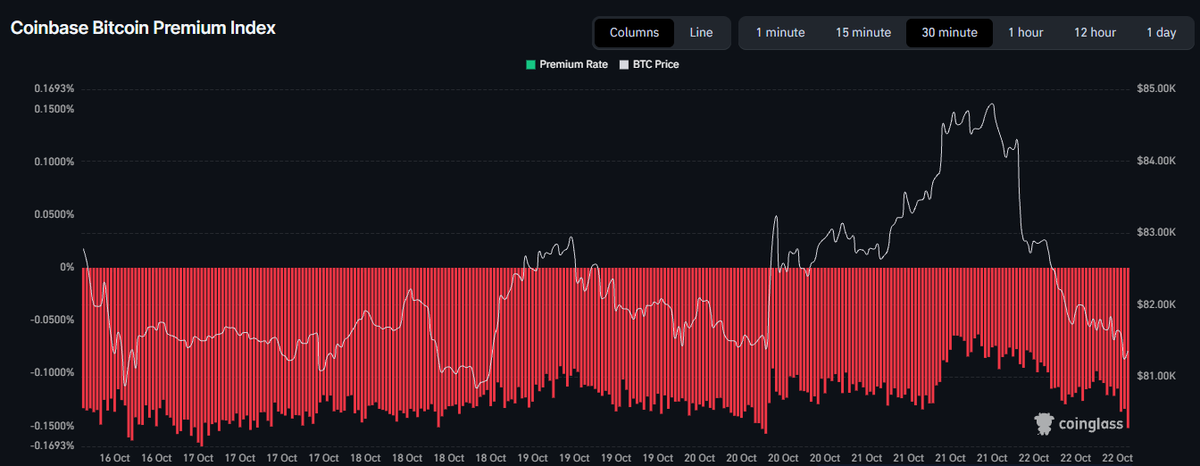This screenshot has width=1200, height=466.
Task: Select the 12 hour interval
Action: tap(1095, 33)
